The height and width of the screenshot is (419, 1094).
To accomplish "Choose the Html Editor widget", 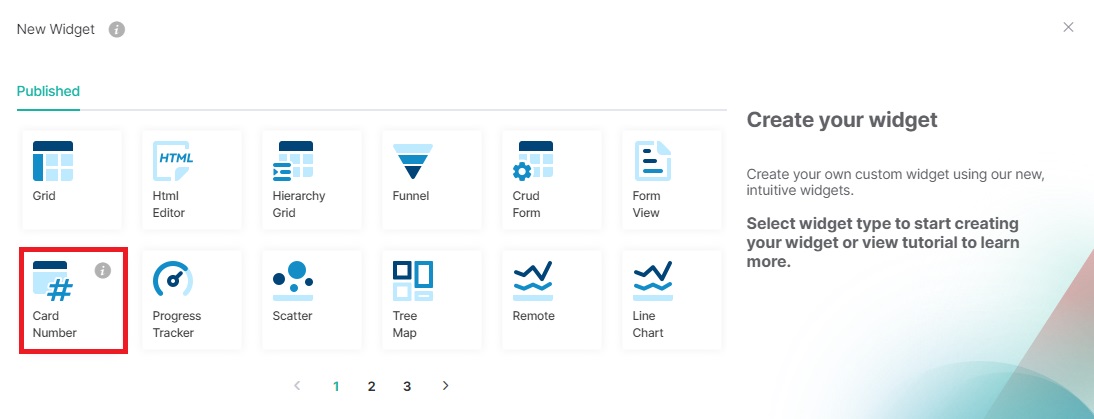I will point(173,161).
